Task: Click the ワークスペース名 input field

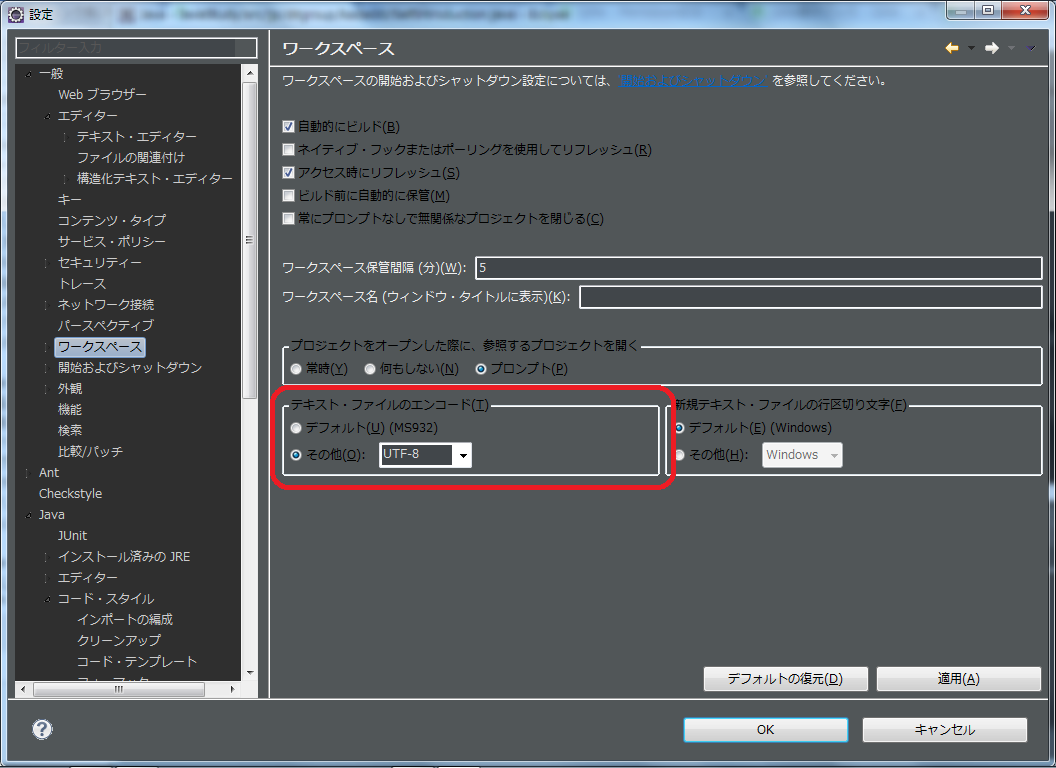Action: (810, 297)
